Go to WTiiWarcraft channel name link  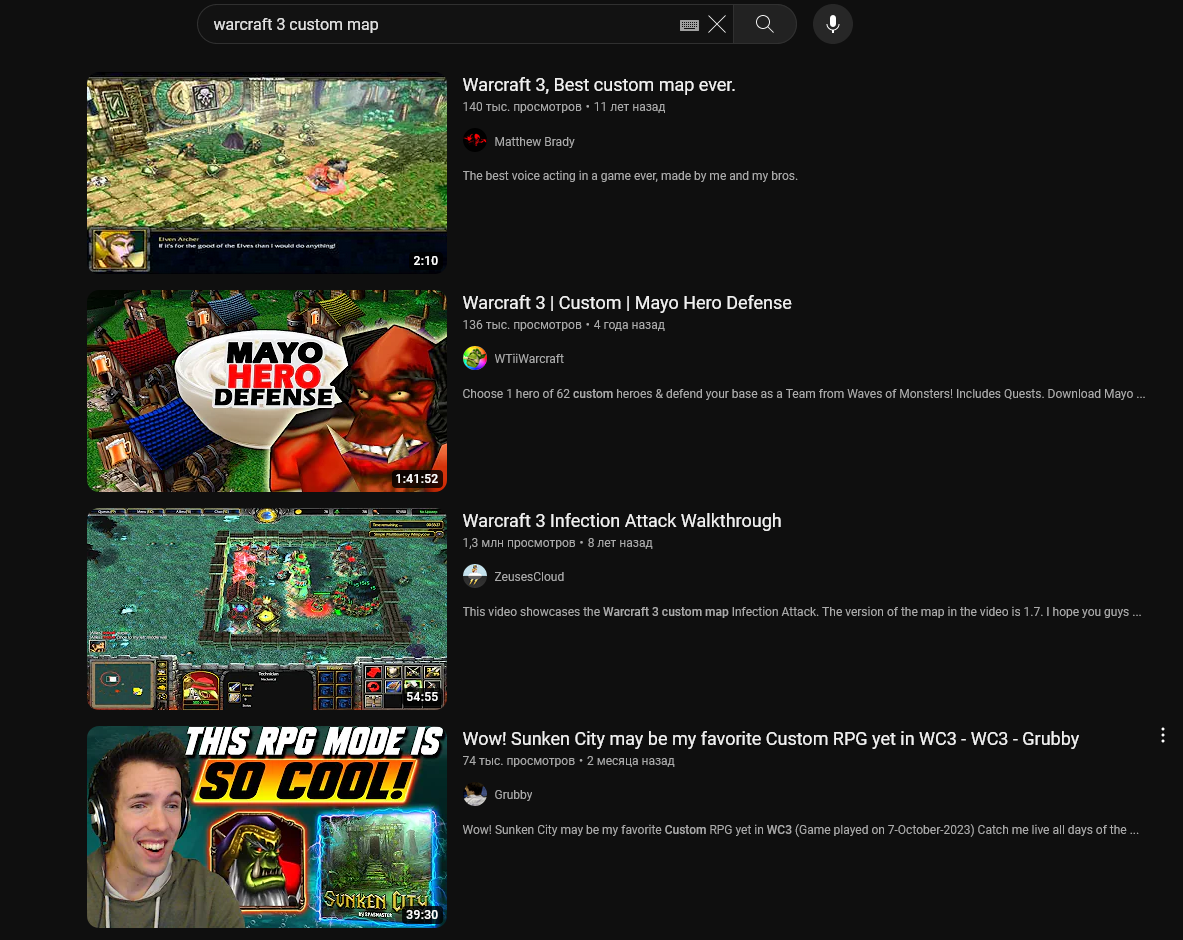529,359
